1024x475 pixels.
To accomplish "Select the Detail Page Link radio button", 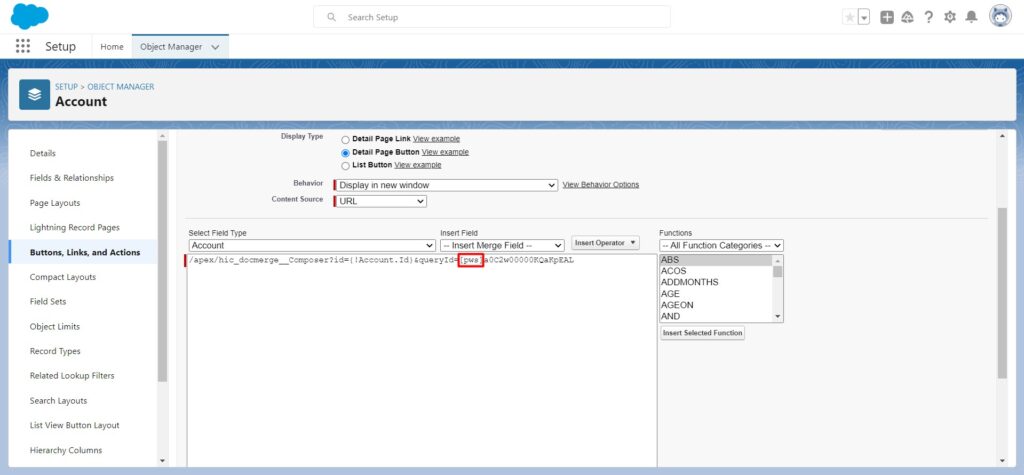I will (x=345, y=140).
